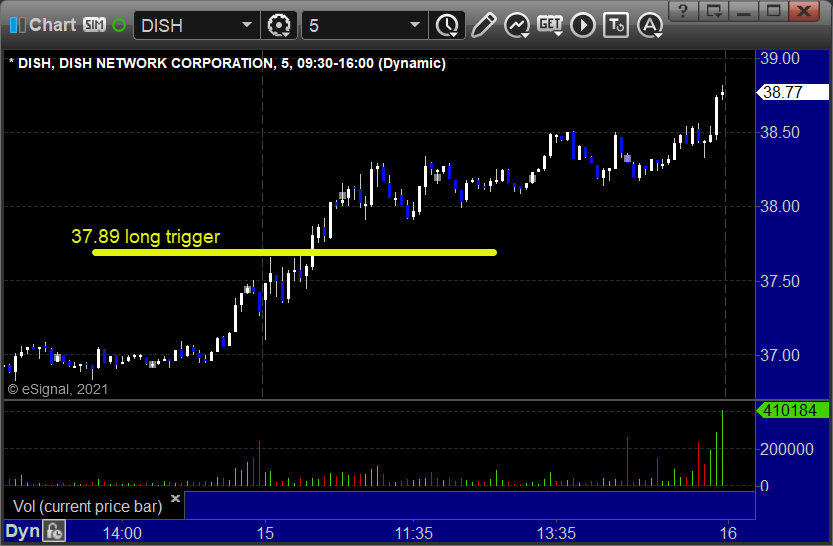Click the formula fc icon beside Dyn
Viewport: 833px width, 546px height.
(54, 531)
